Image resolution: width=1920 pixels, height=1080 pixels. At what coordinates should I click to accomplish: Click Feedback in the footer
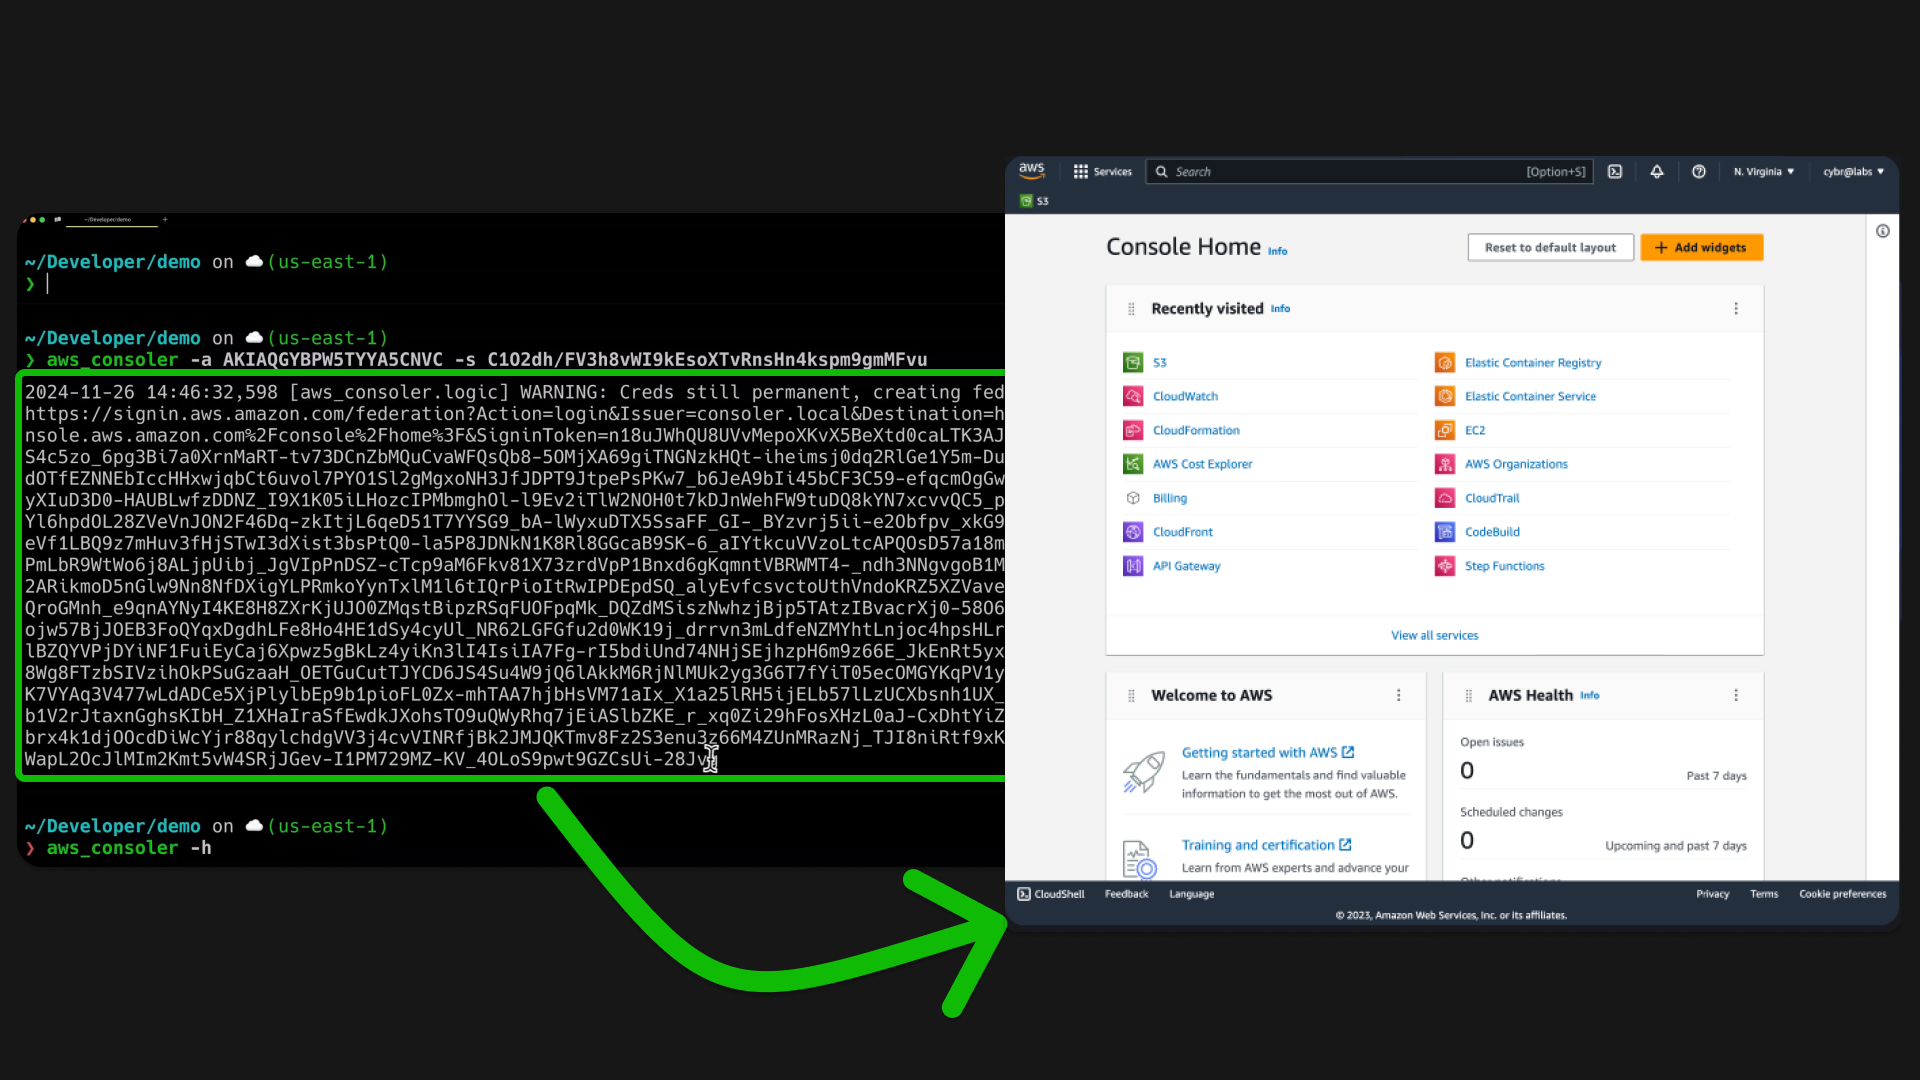point(1126,894)
